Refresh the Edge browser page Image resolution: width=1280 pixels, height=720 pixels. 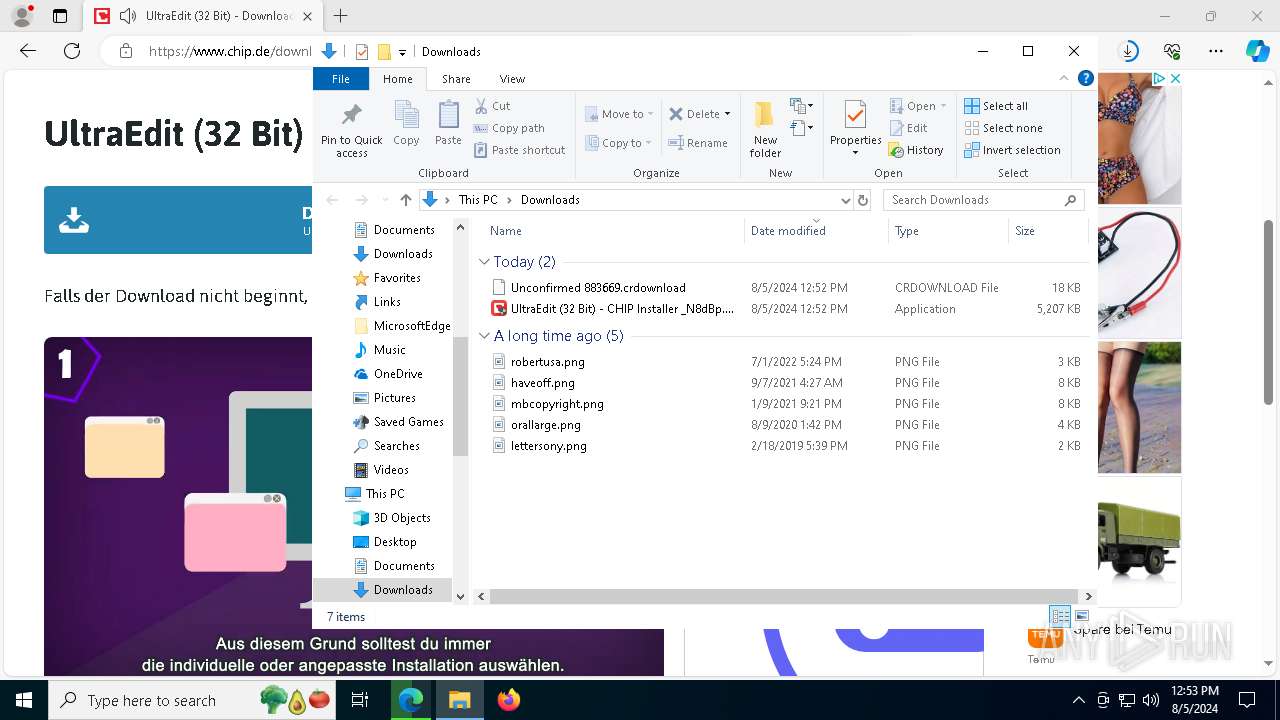[71, 51]
